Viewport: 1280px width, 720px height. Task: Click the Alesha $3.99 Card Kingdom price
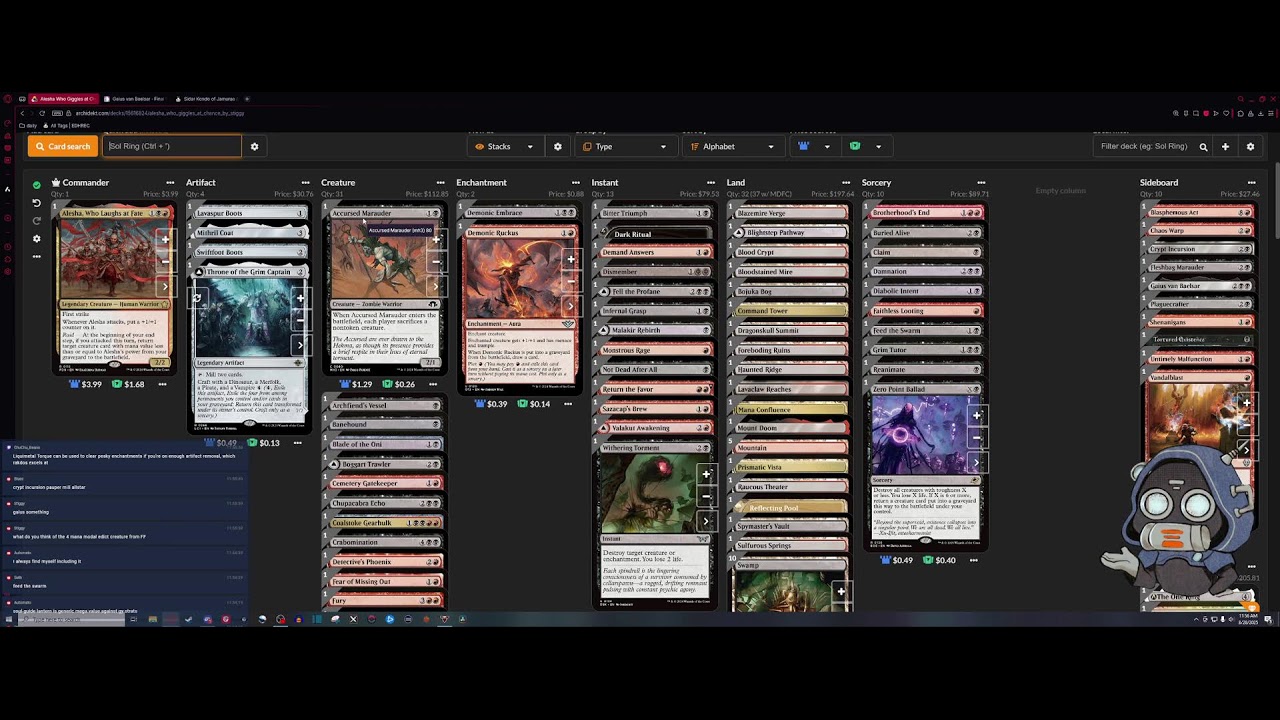coord(85,384)
